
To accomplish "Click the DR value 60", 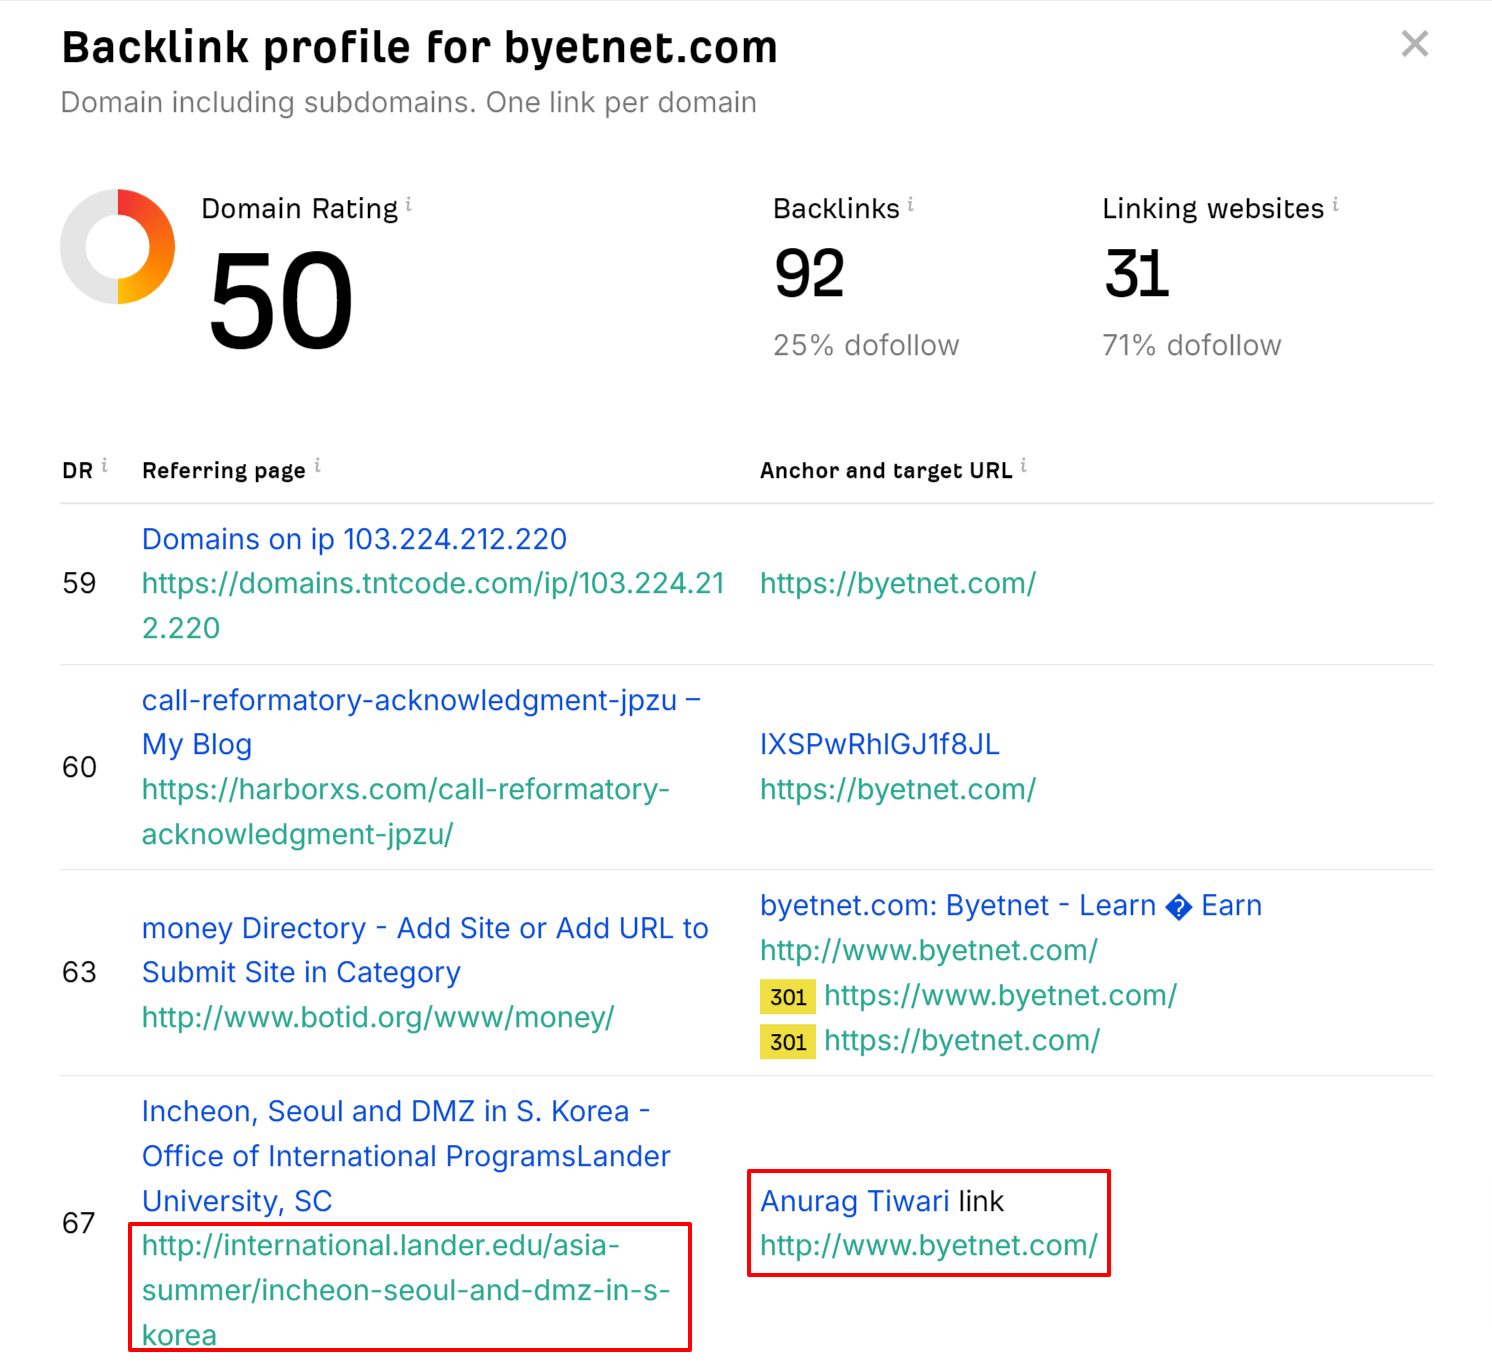I will [79, 767].
